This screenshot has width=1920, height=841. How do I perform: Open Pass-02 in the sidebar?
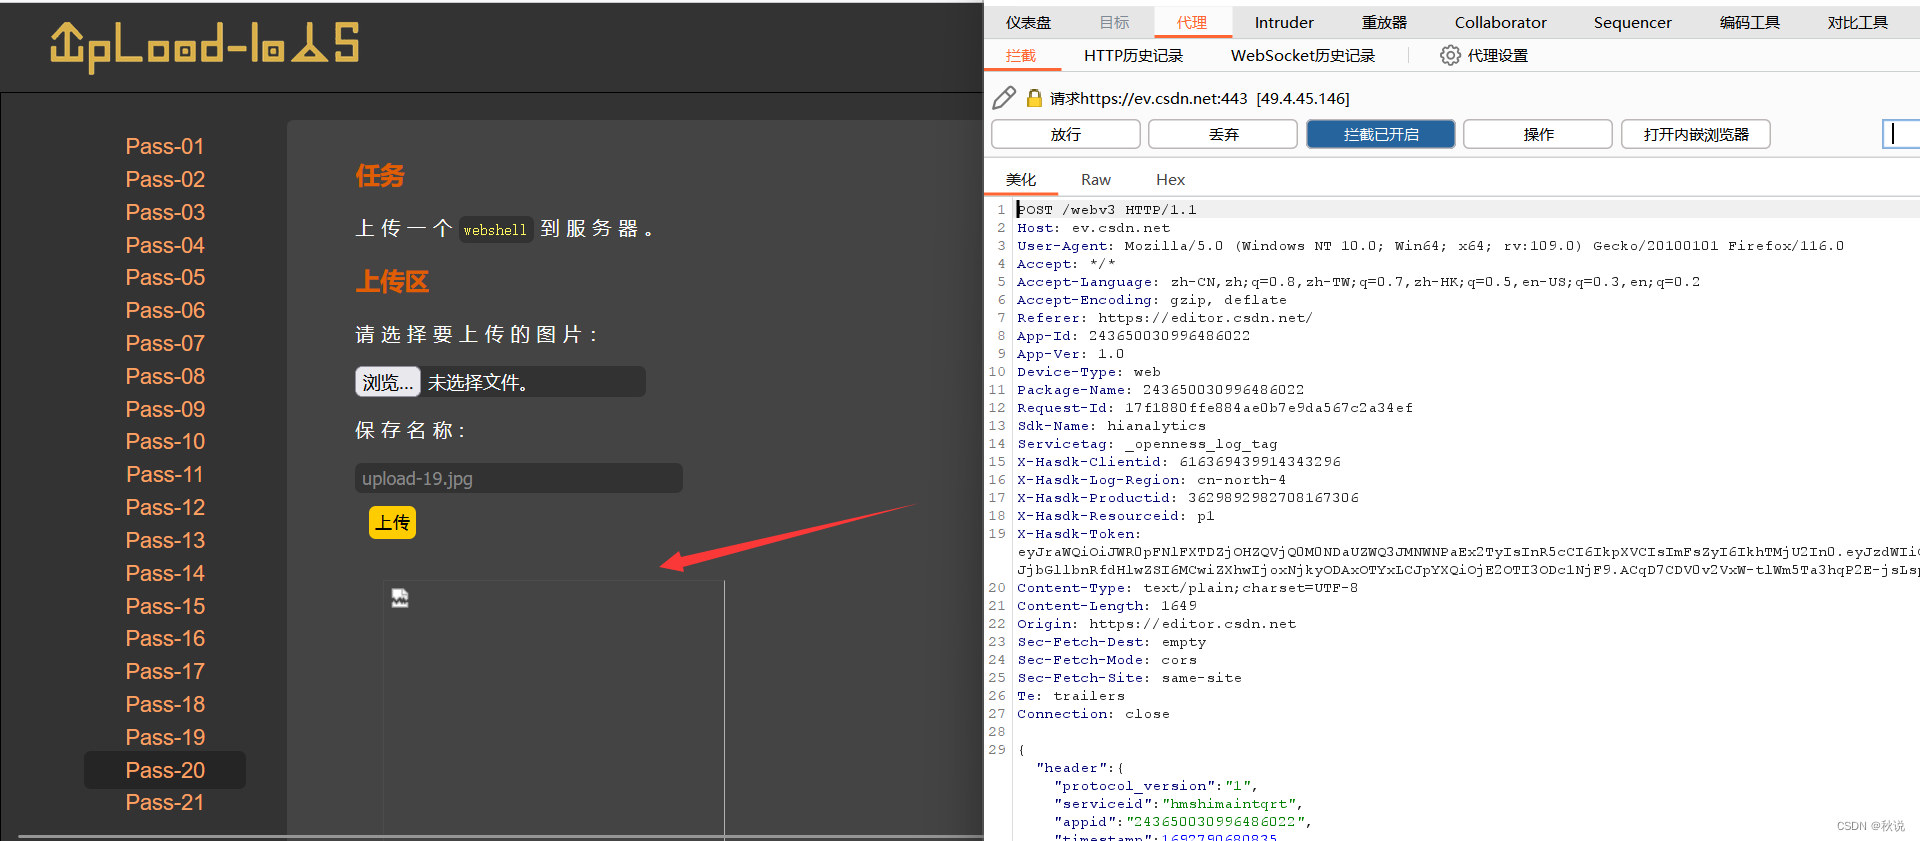click(x=165, y=179)
